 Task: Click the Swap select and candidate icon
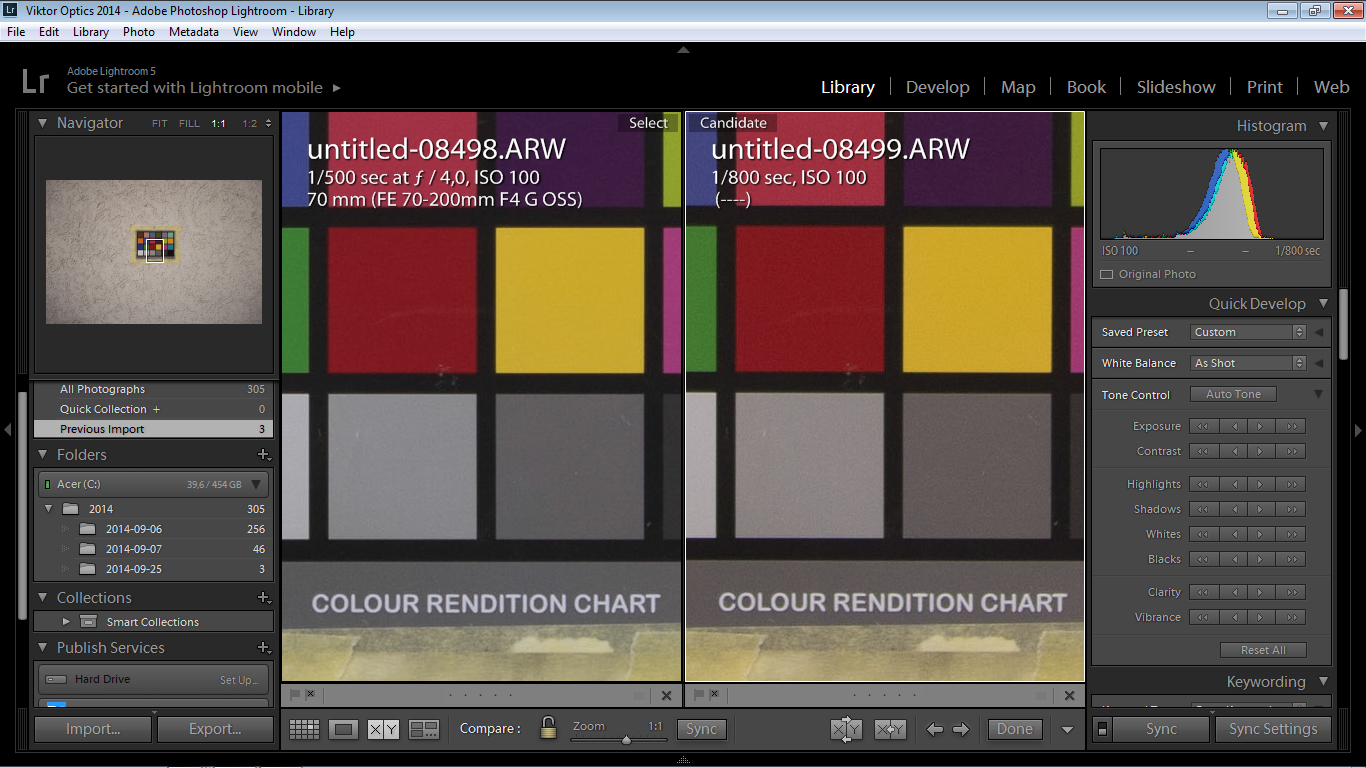click(x=846, y=730)
